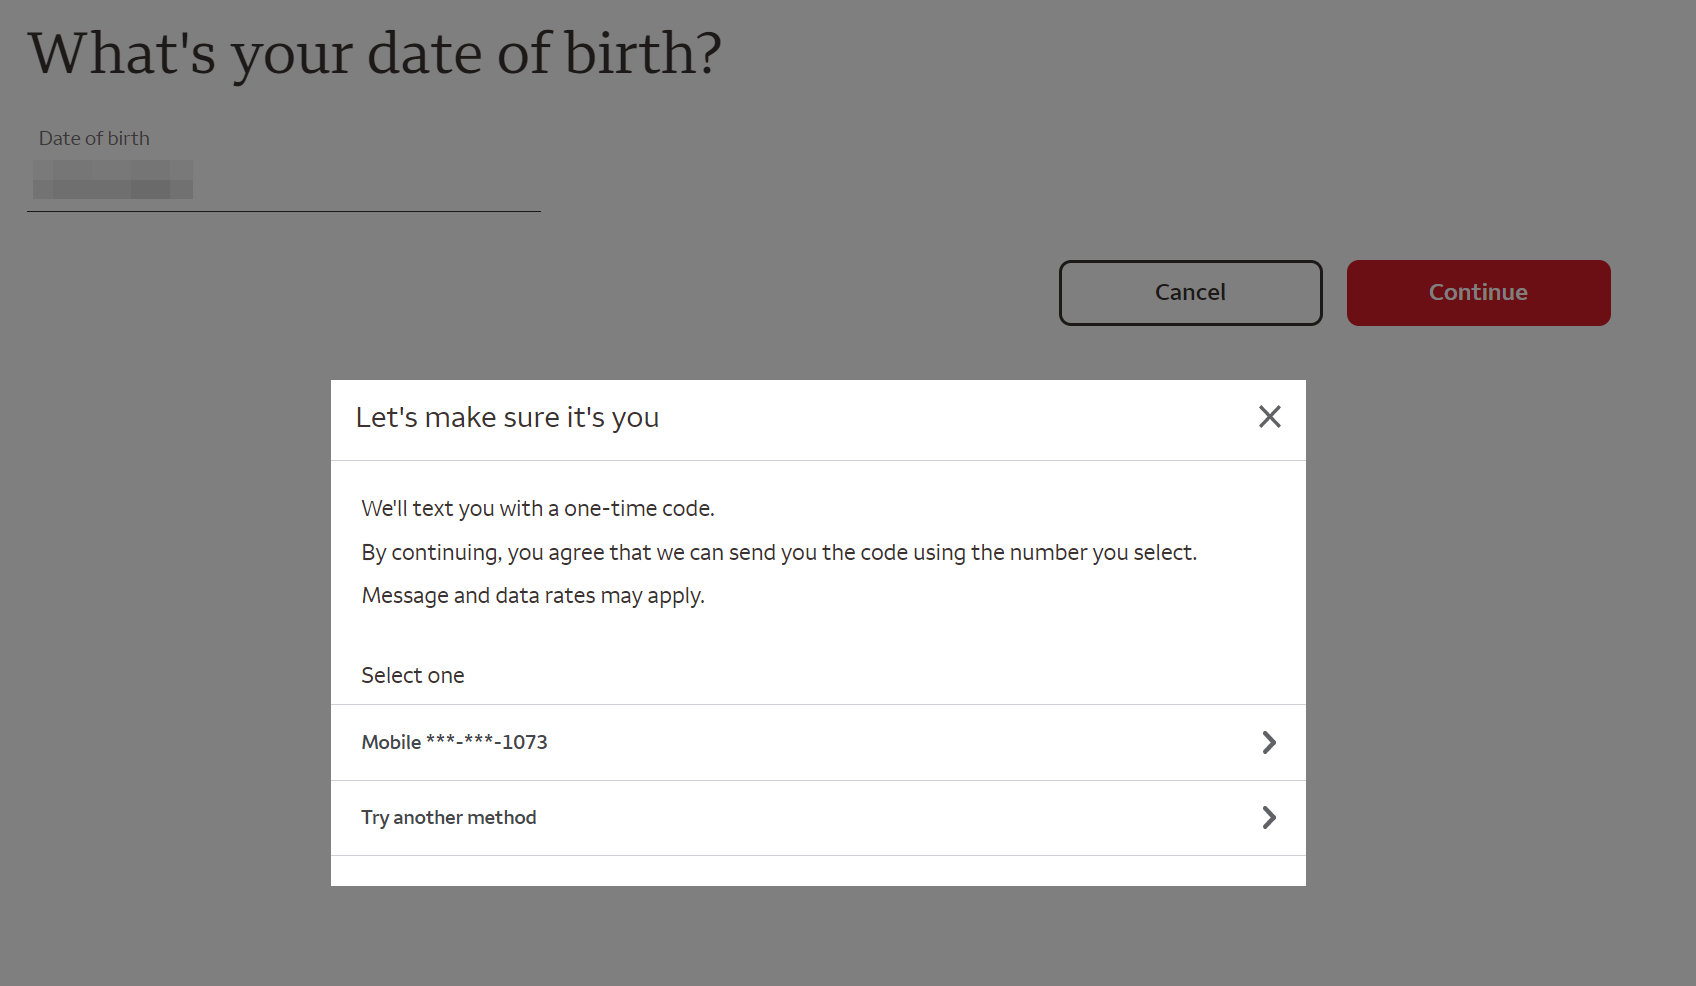Click the "By continuing, you agree" sentence

point(779,553)
